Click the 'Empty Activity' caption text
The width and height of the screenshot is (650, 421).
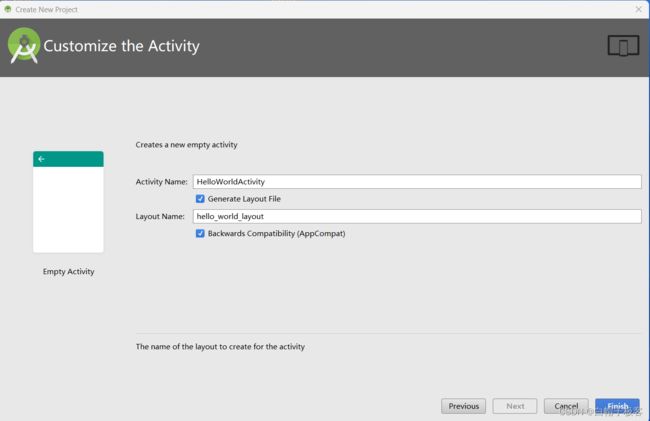[x=68, y=271]
